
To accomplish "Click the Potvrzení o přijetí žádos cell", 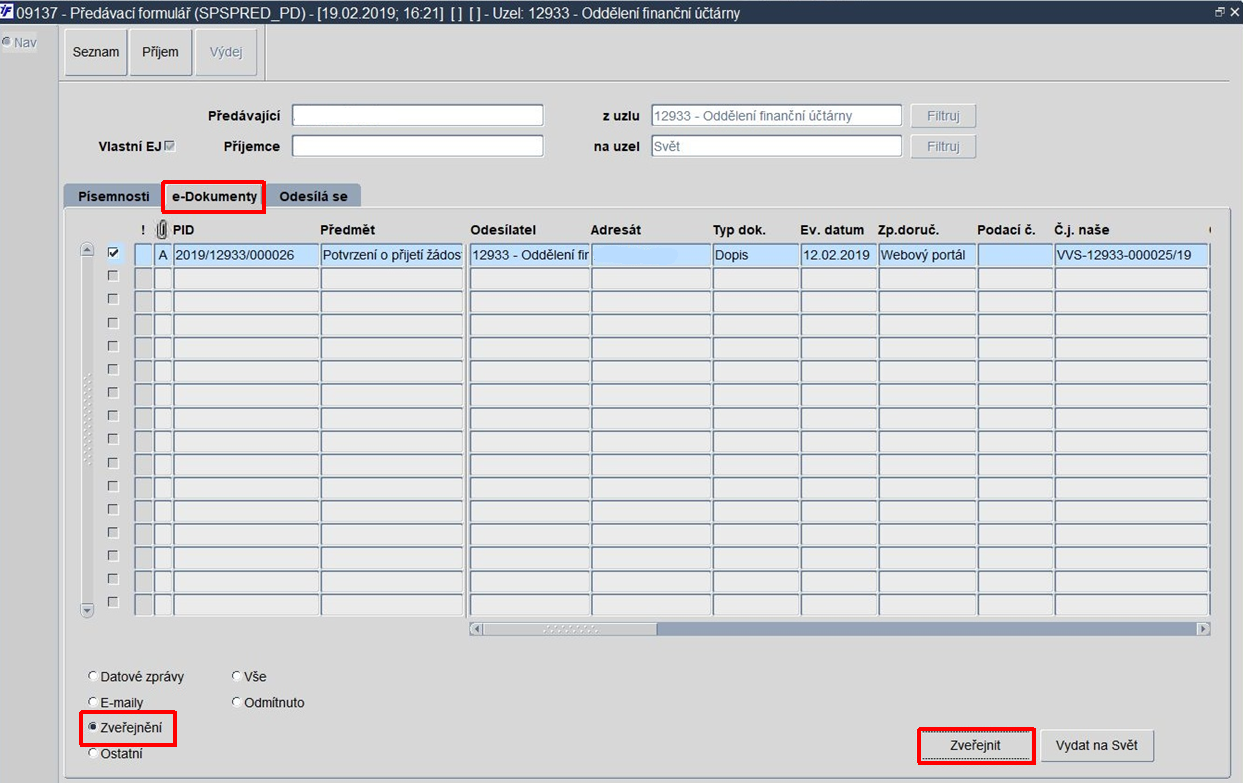I will (x=392, y=255).
